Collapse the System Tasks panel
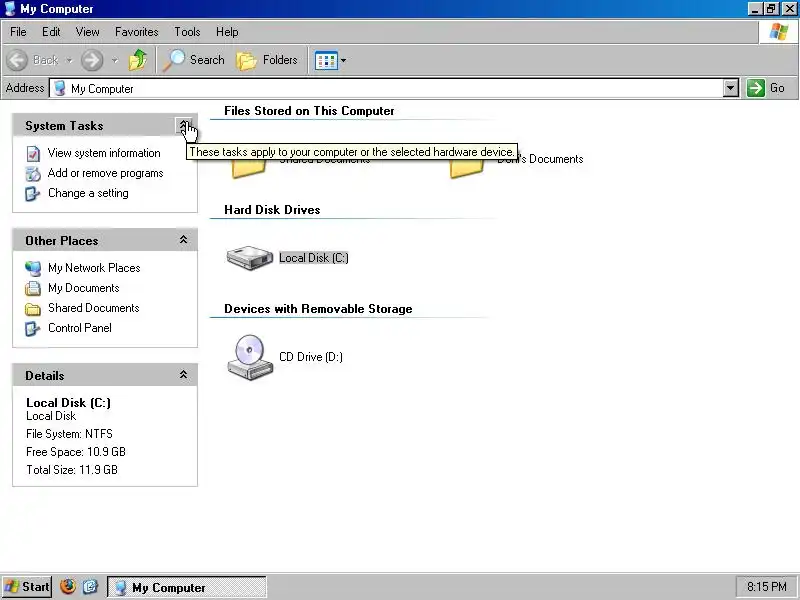This screenshot has height=600, width=800. point(183,126)
